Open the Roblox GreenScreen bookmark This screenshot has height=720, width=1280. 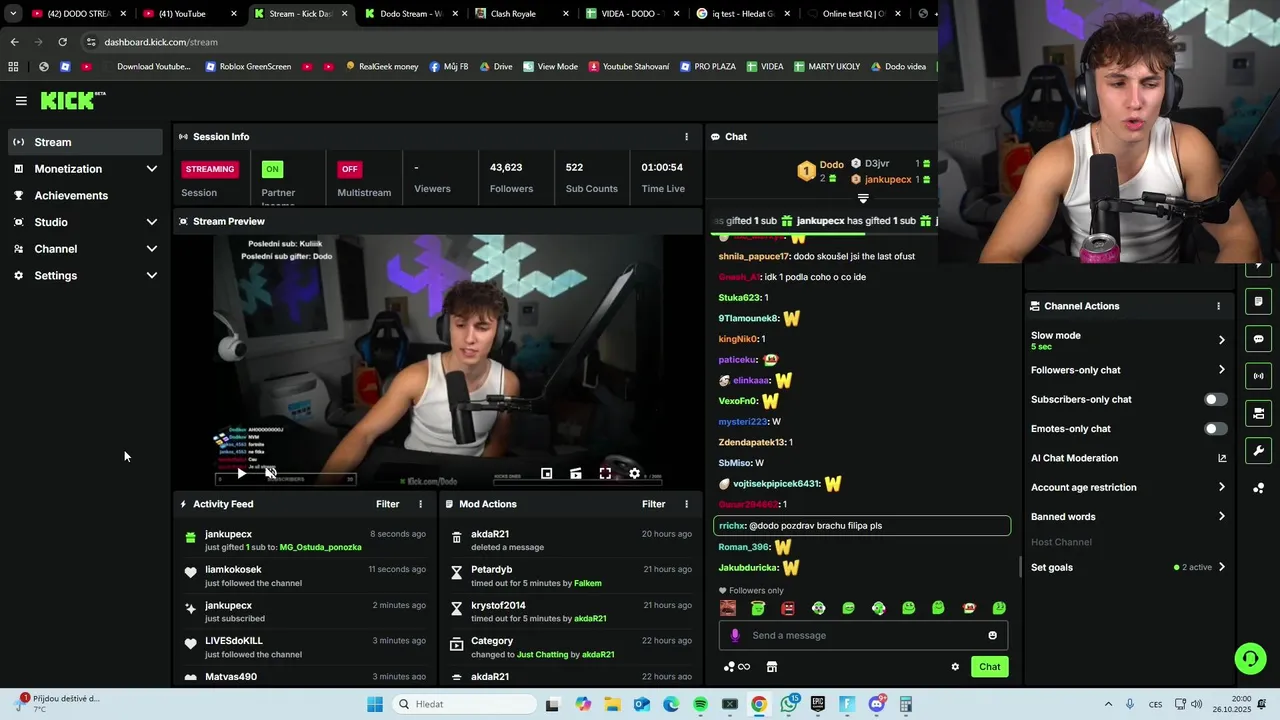point(248,67)
